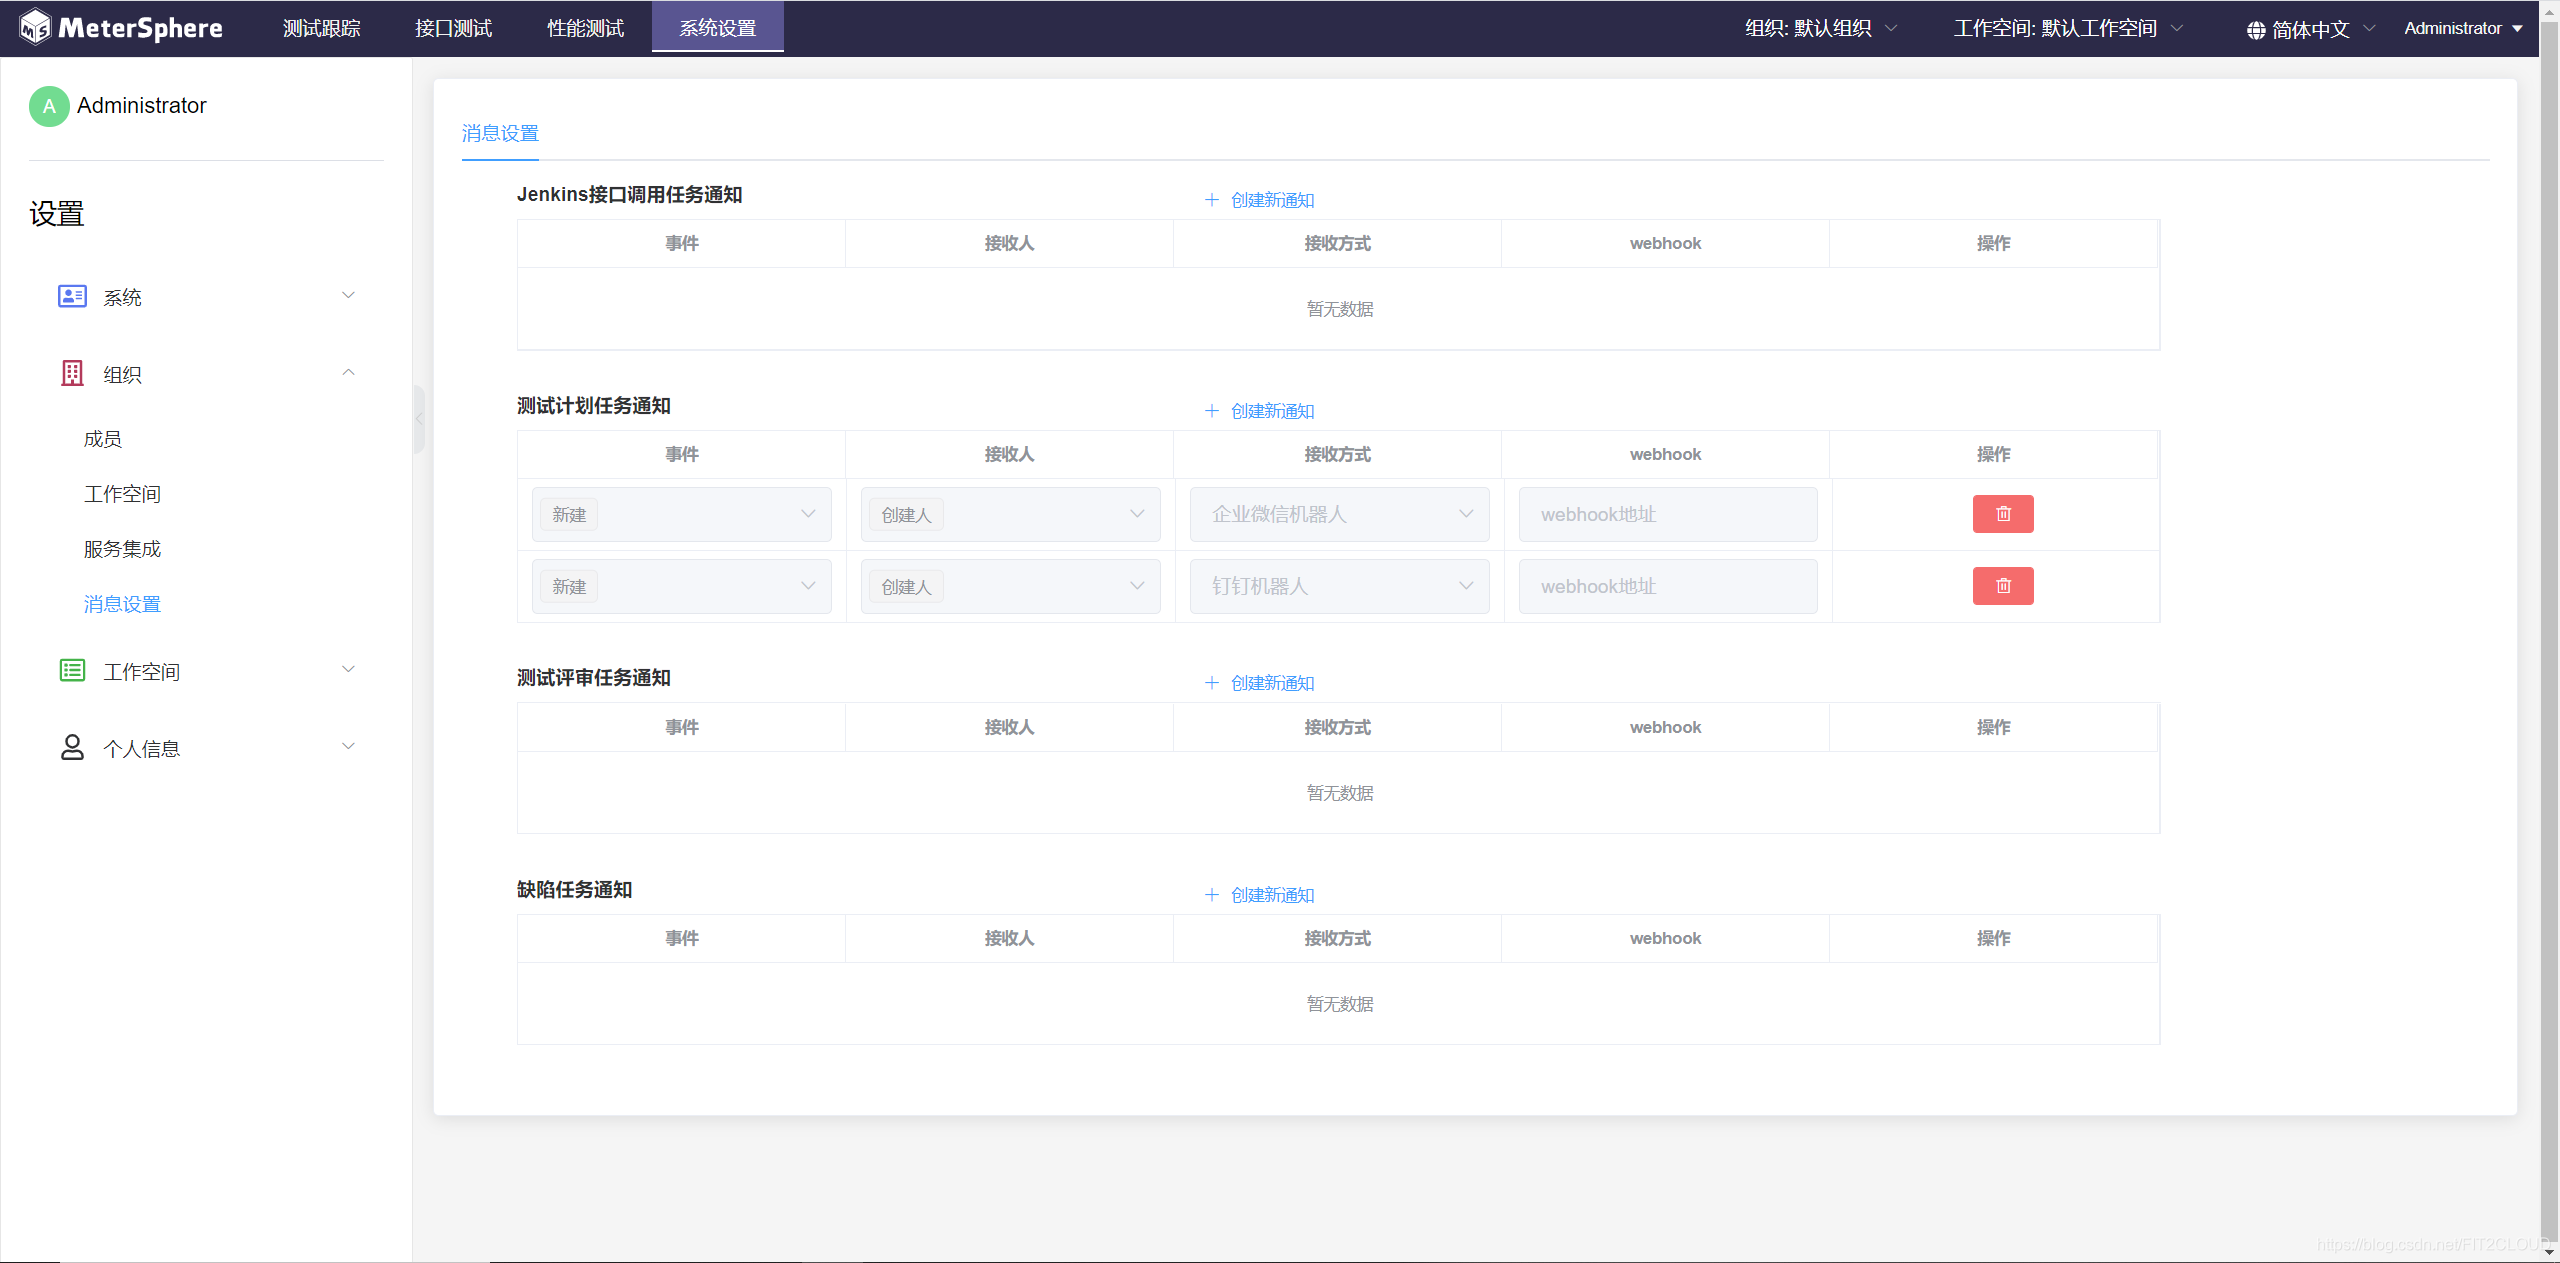Create new notification for defect tasks
Viewport: 2560px width, 1263px height.
point(1260,895)
